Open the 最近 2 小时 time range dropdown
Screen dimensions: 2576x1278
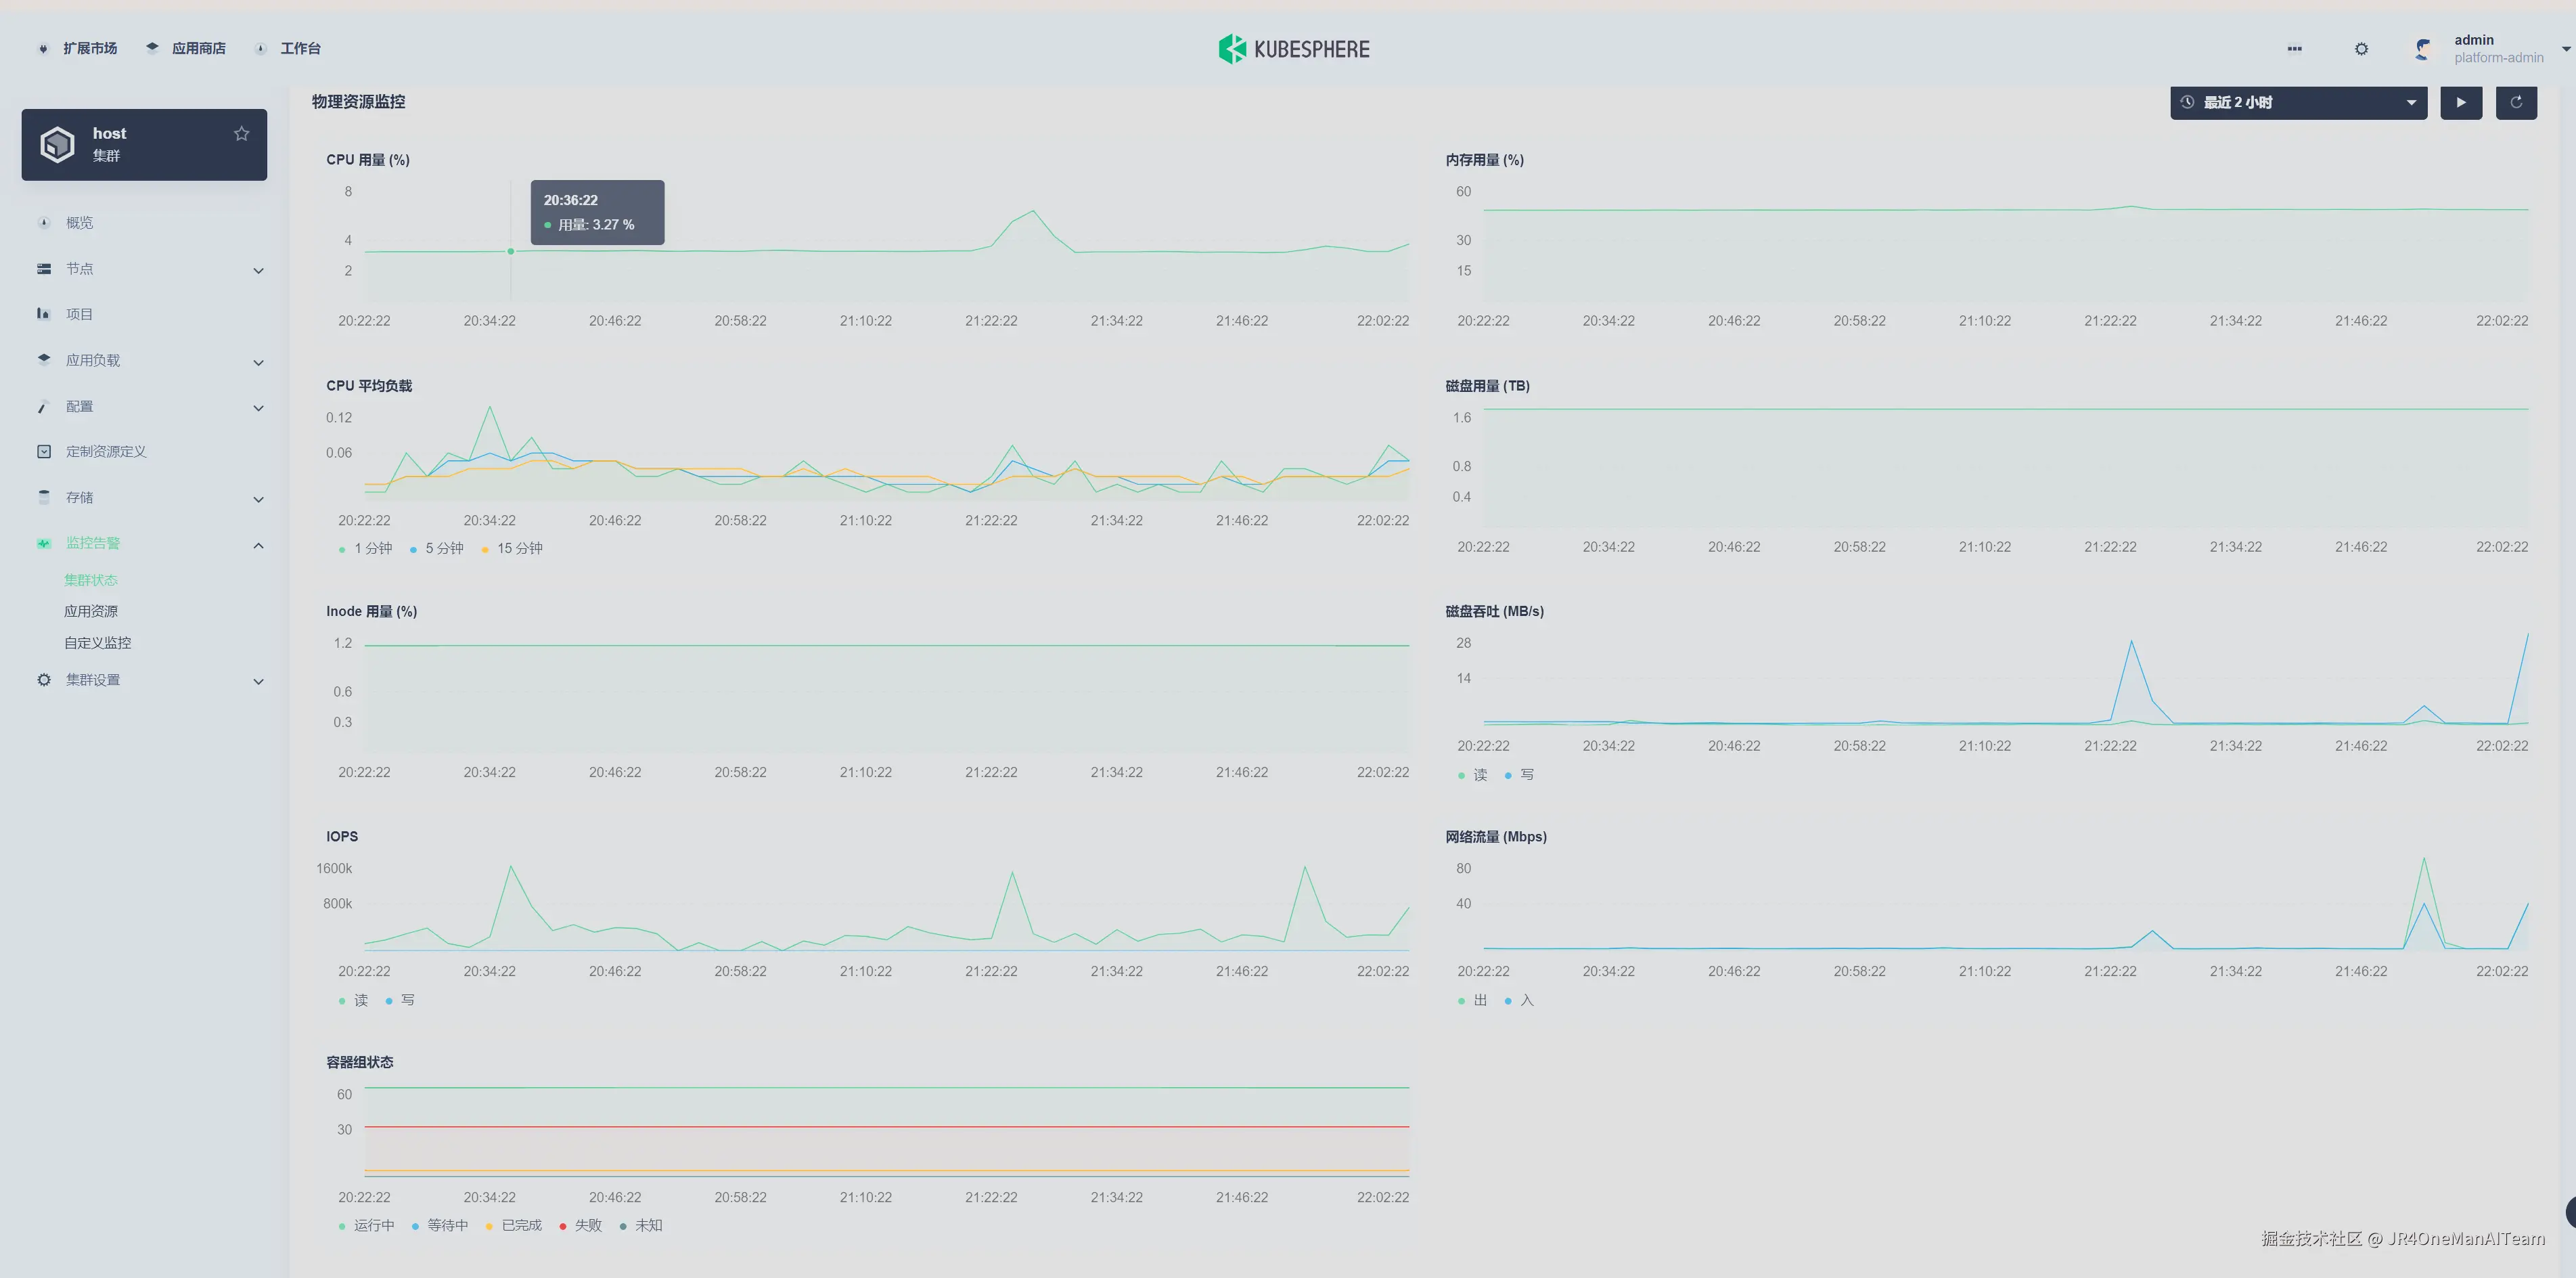coord(2298,102)
